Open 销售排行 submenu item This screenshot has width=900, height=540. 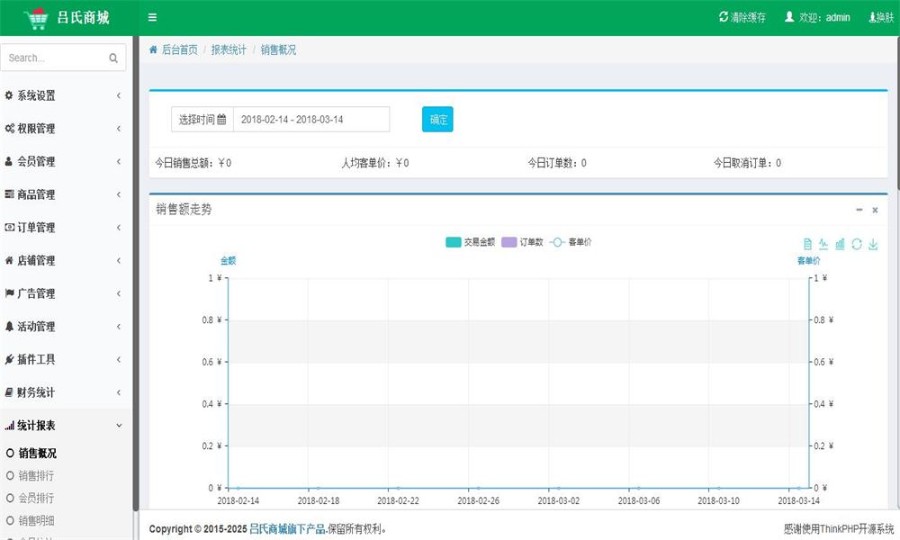tap(37, 475)
